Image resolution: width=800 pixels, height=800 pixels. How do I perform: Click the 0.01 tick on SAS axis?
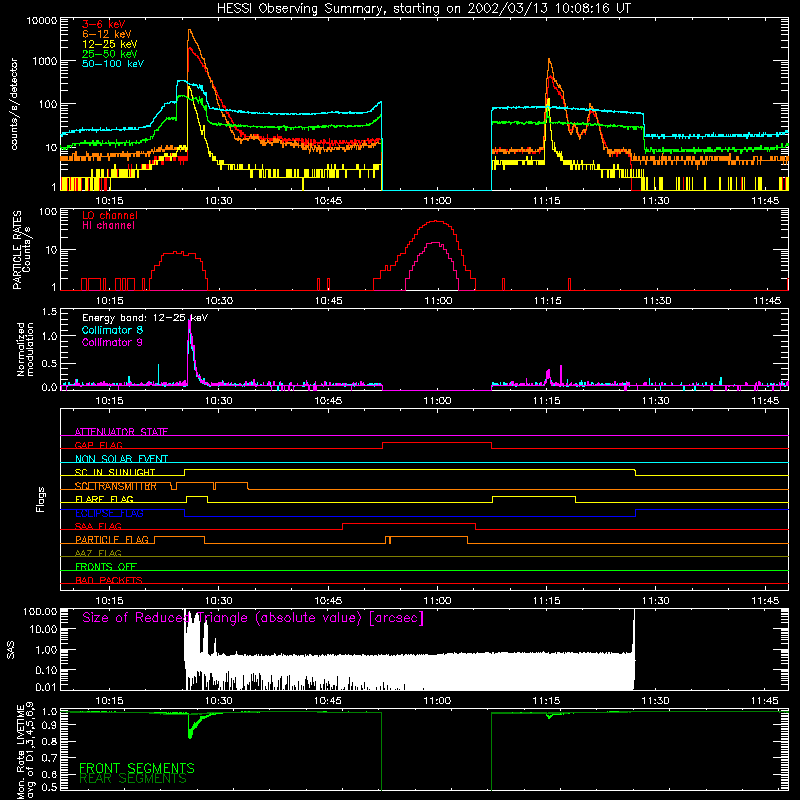(x=46, y=687)
